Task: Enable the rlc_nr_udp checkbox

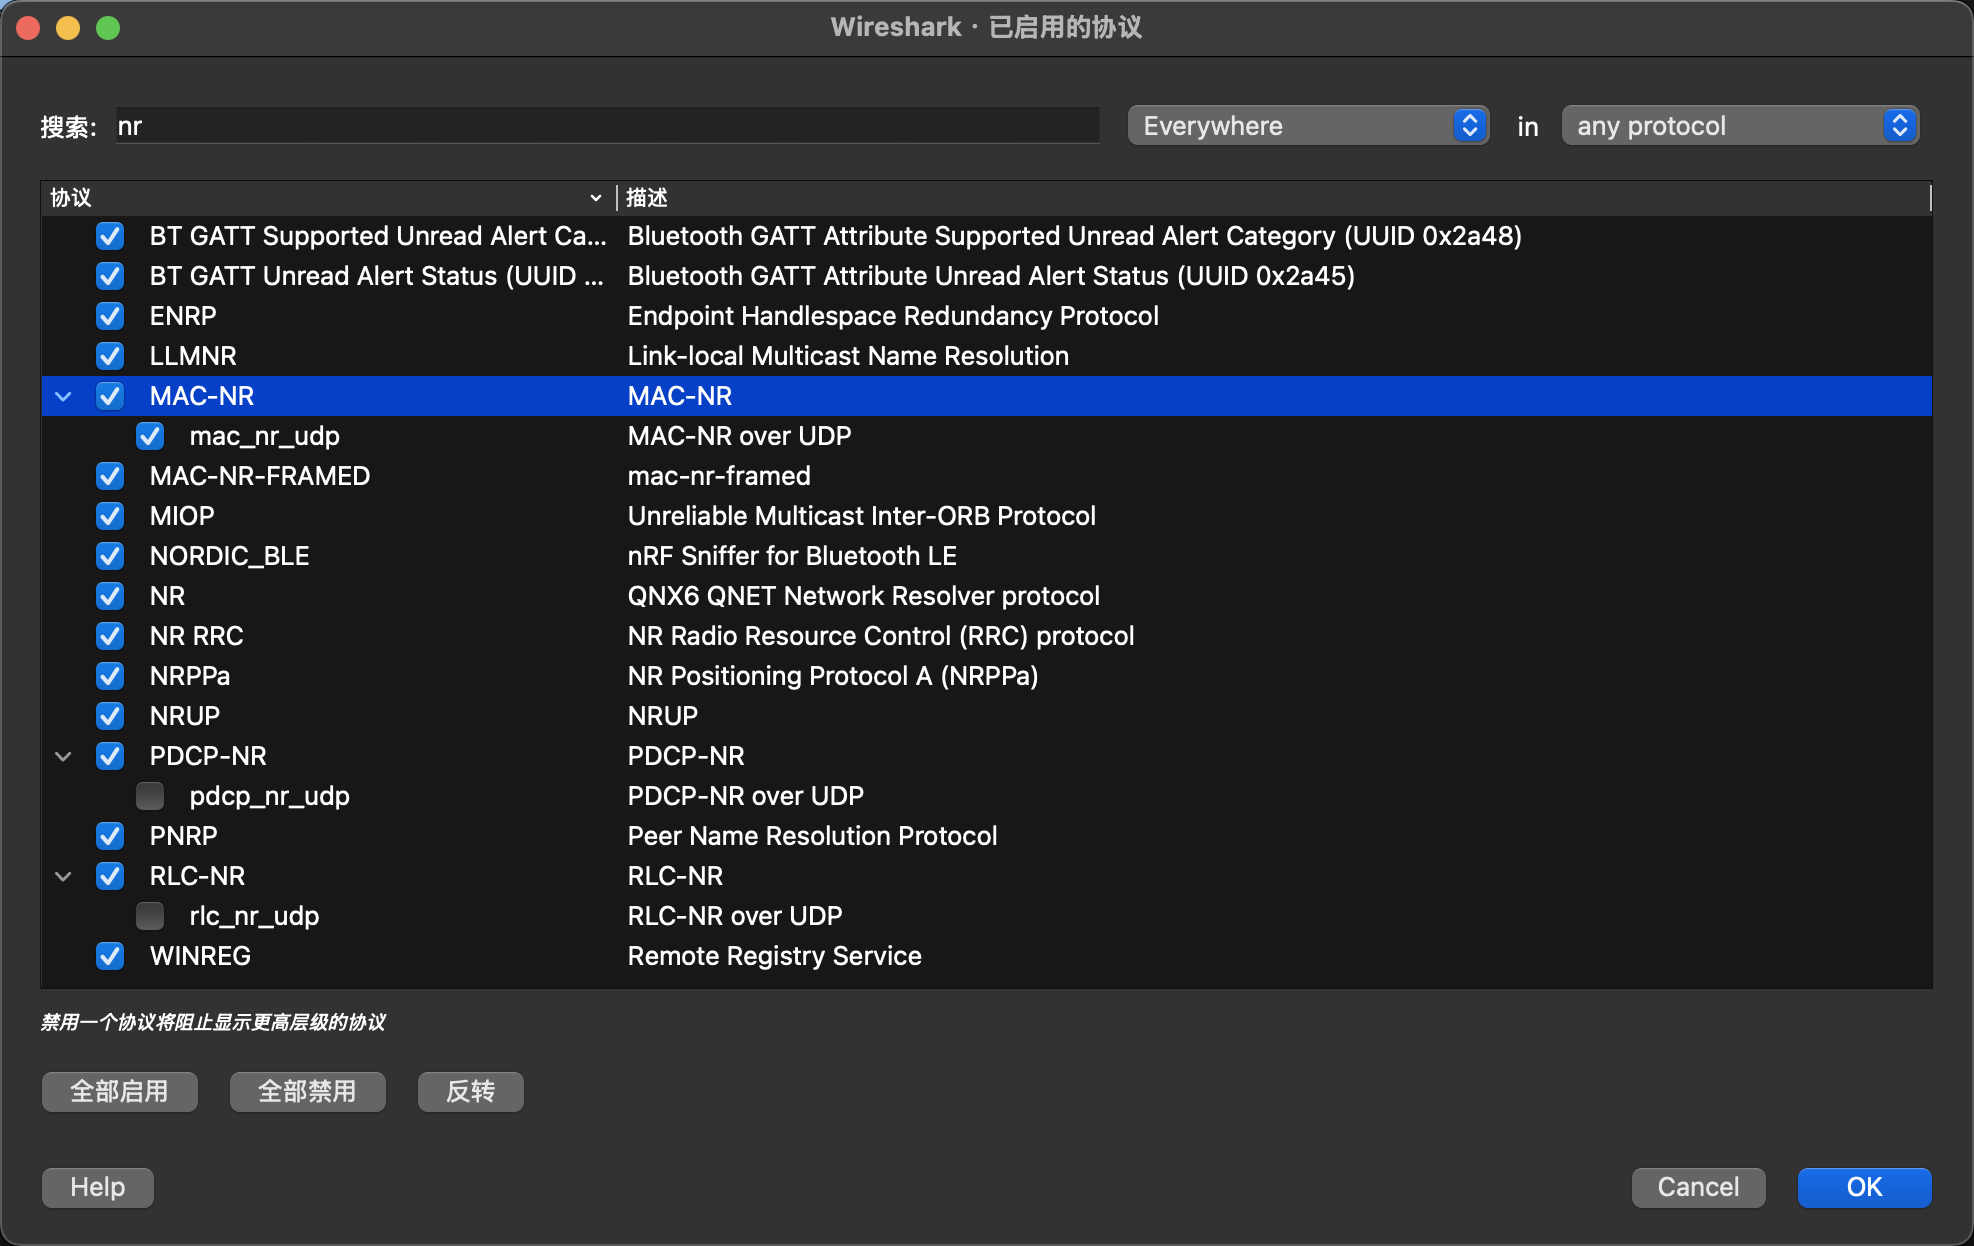Action: click(x=150, y=916)
